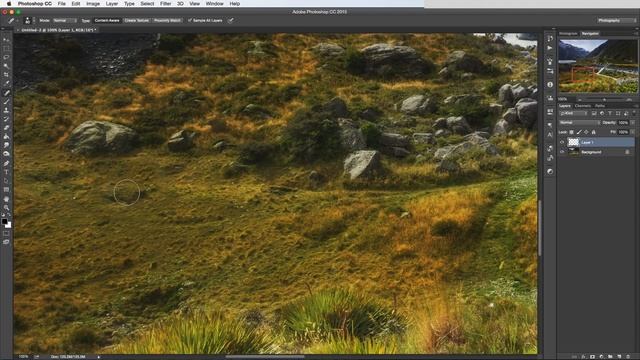Select the Quick Selection tool

coord(6,66)
